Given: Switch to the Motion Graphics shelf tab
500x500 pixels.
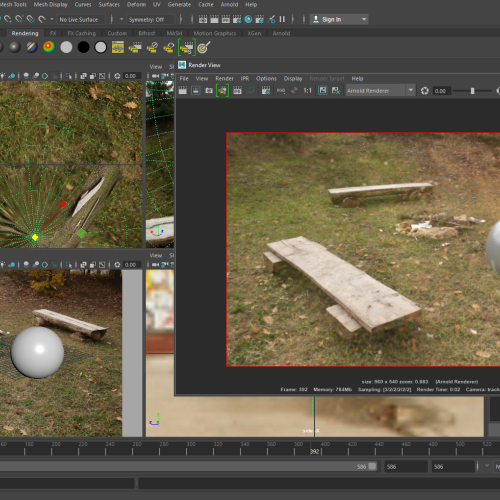Looking at the screenshot, I should point(215,33).
